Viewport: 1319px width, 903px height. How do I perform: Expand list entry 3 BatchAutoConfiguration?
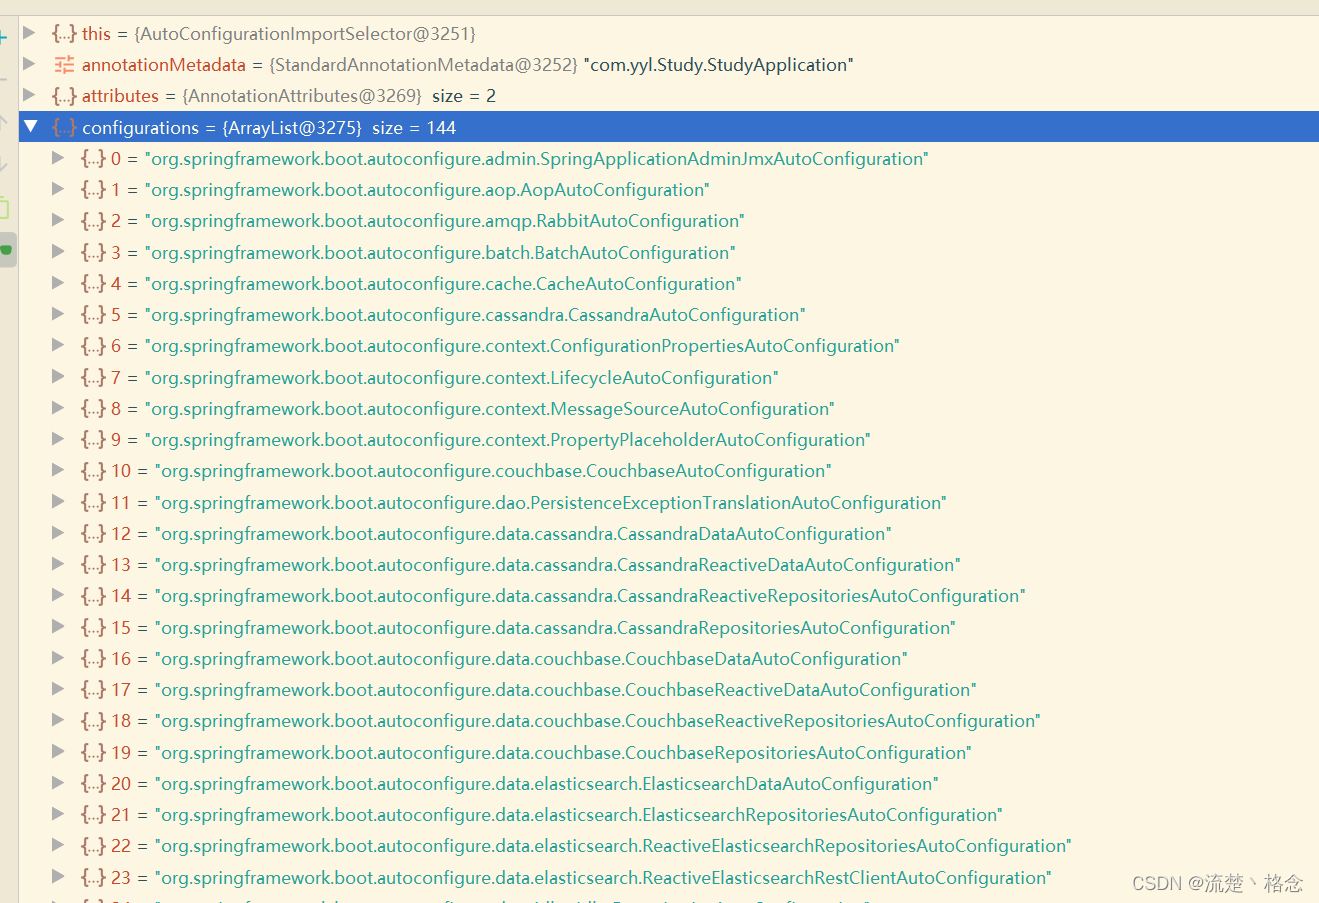[58, 252]
